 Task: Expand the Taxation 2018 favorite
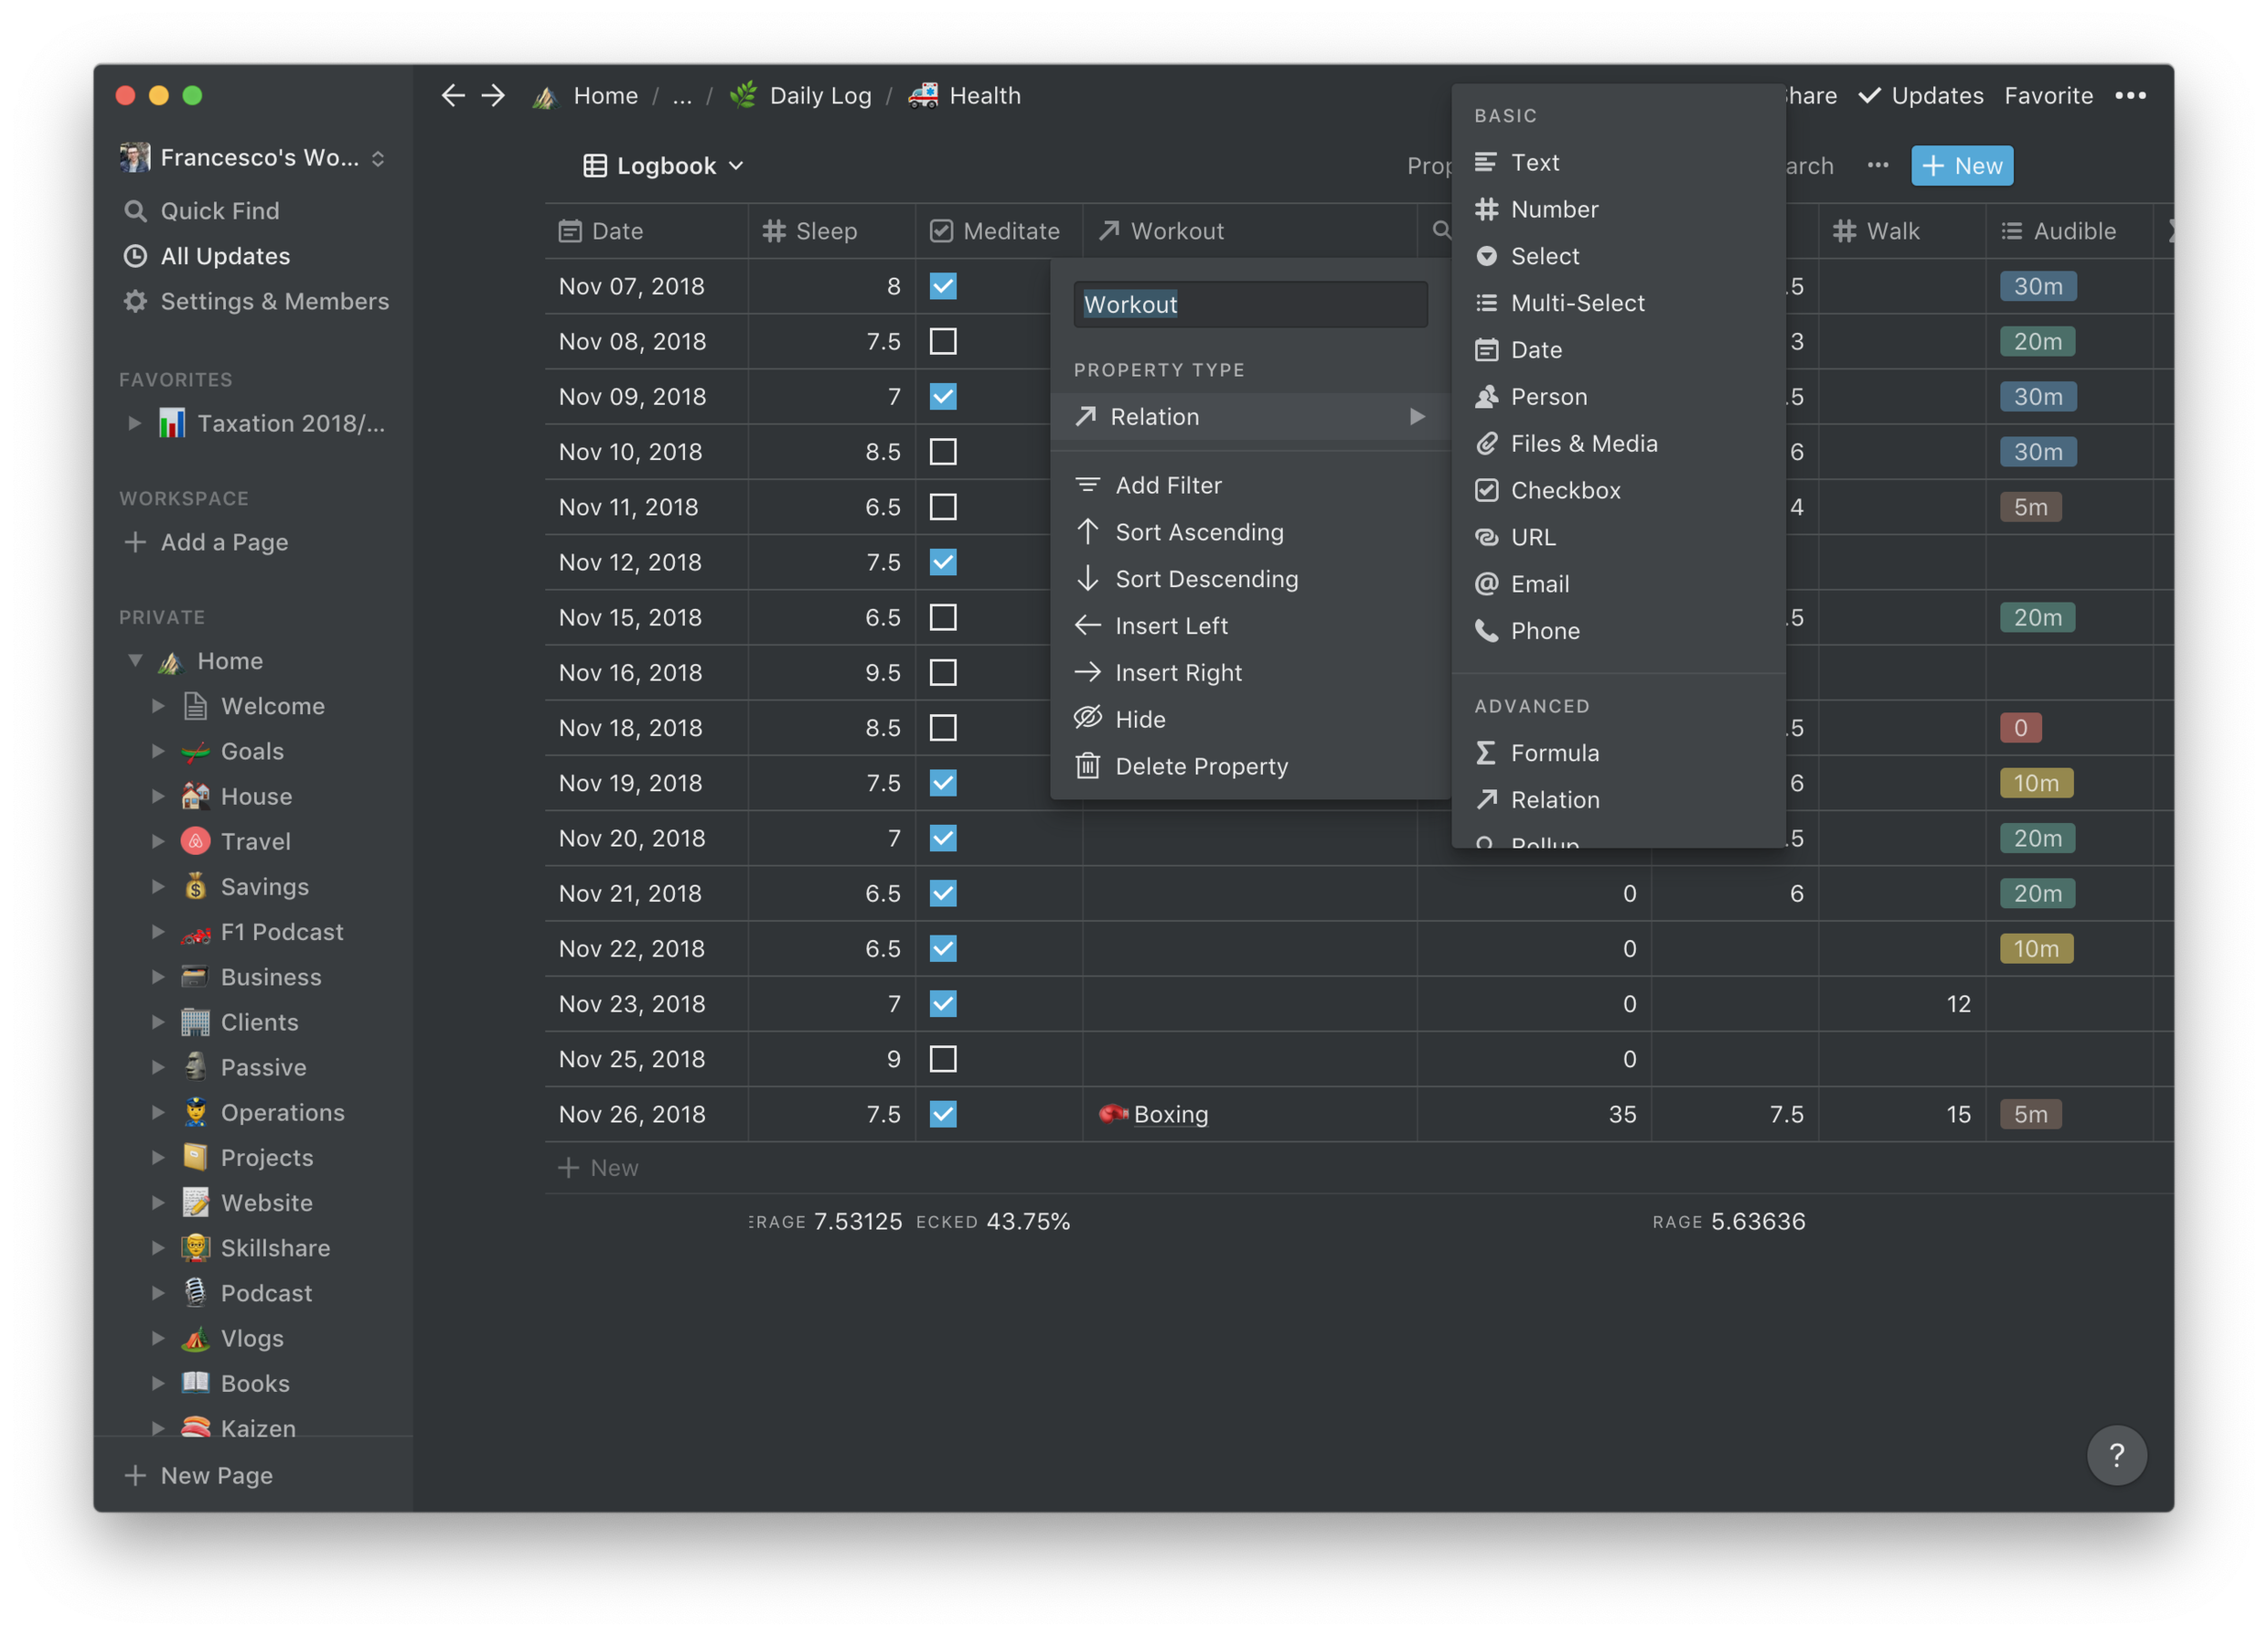pyautogui.click(x=136, y=423)
